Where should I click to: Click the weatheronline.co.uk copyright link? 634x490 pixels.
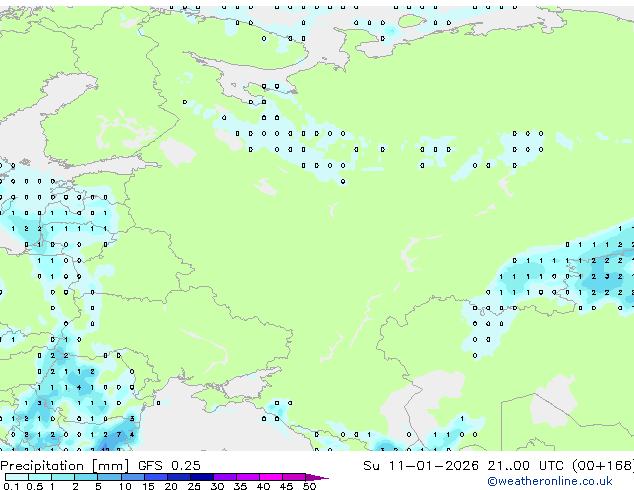[x=550, y=481]
